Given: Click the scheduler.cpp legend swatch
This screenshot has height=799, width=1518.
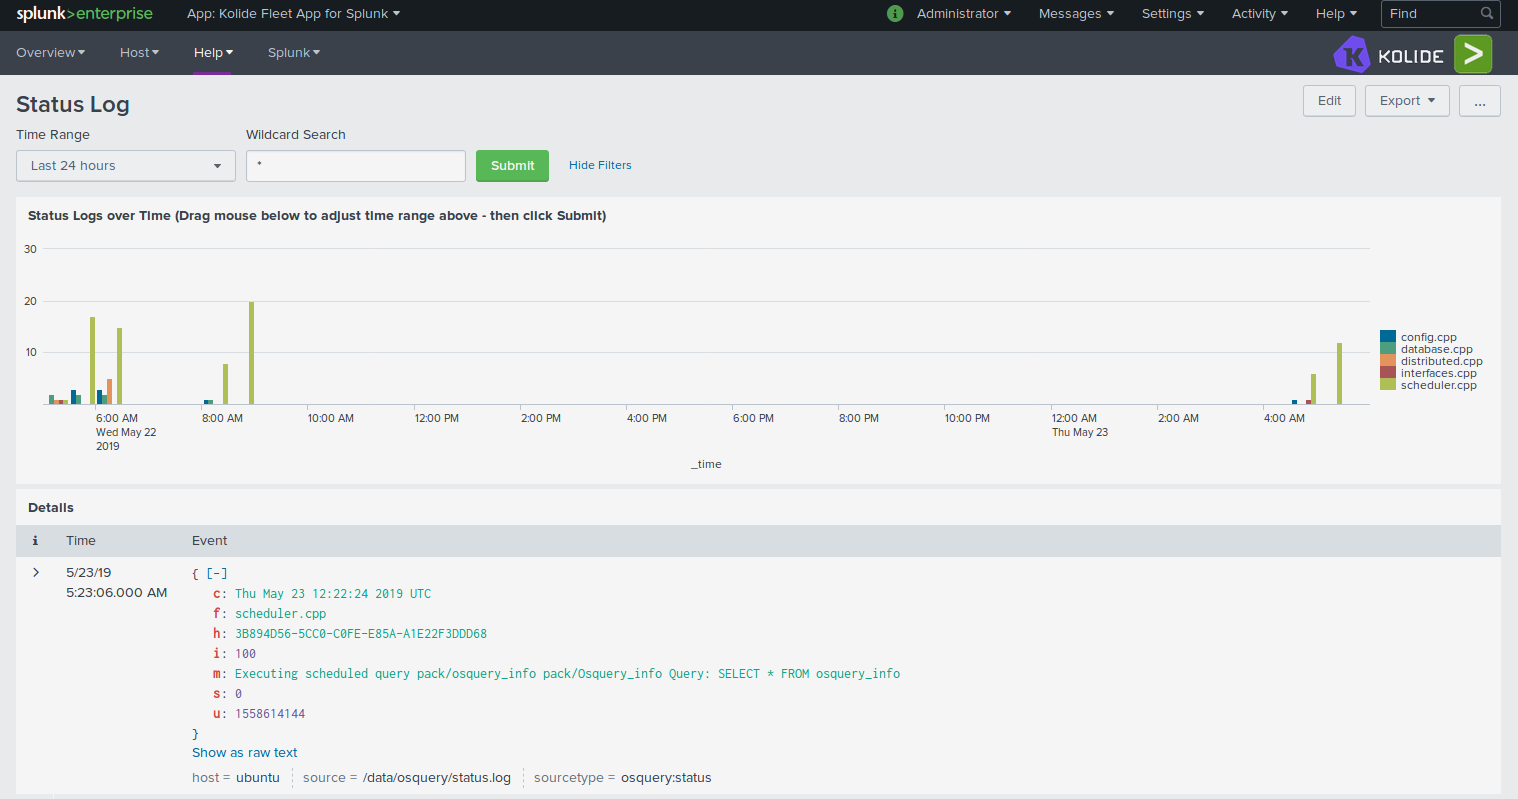Looking at the screenshot, I should (x=1388, y=385).
